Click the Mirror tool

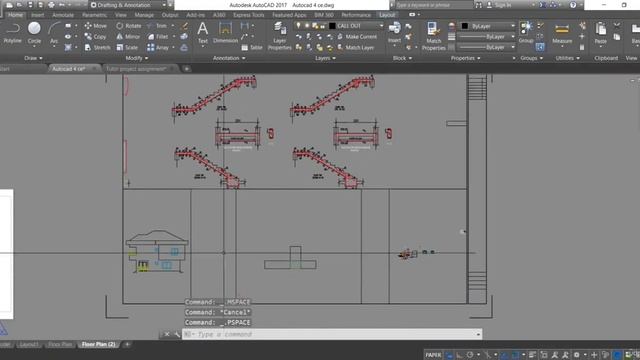[128, 37]
